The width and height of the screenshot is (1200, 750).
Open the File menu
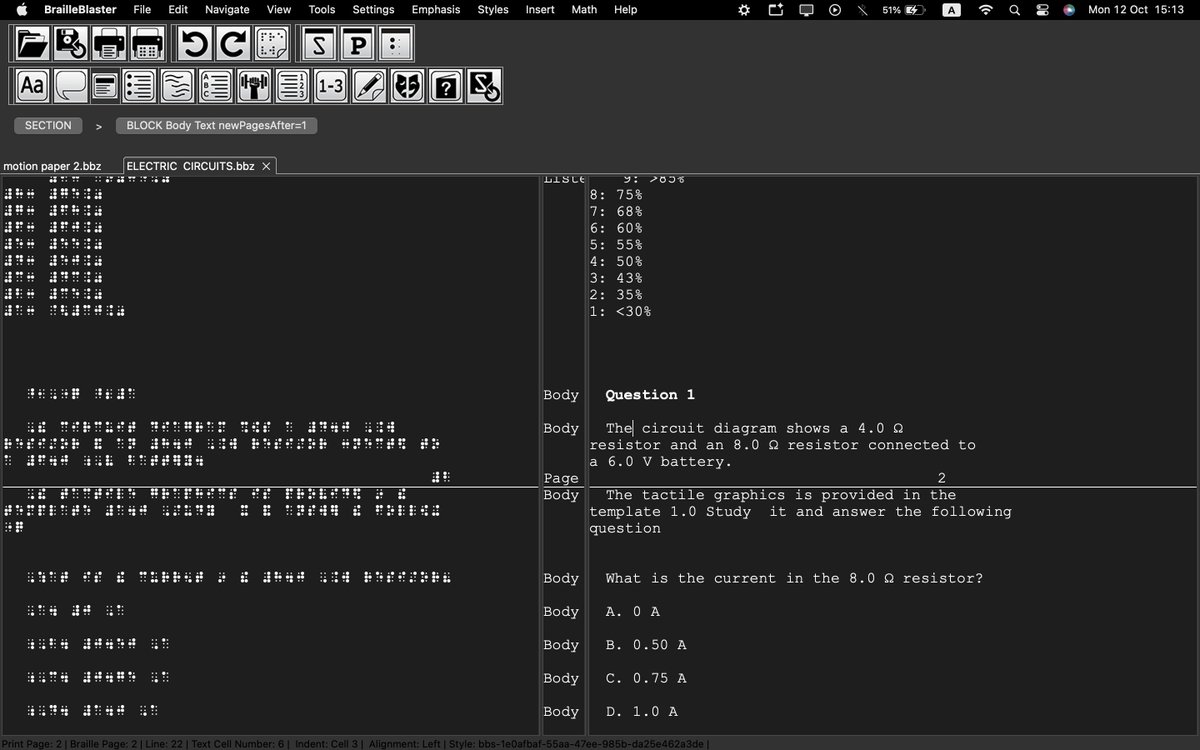(x=142, y=10)
